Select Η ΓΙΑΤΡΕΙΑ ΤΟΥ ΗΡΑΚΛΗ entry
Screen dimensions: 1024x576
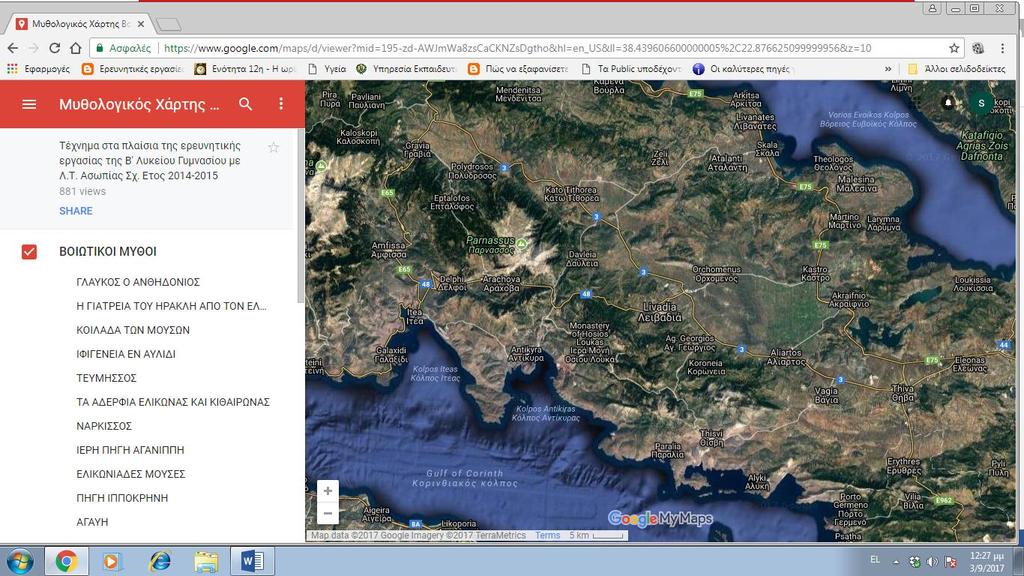(x=171, y=306)
